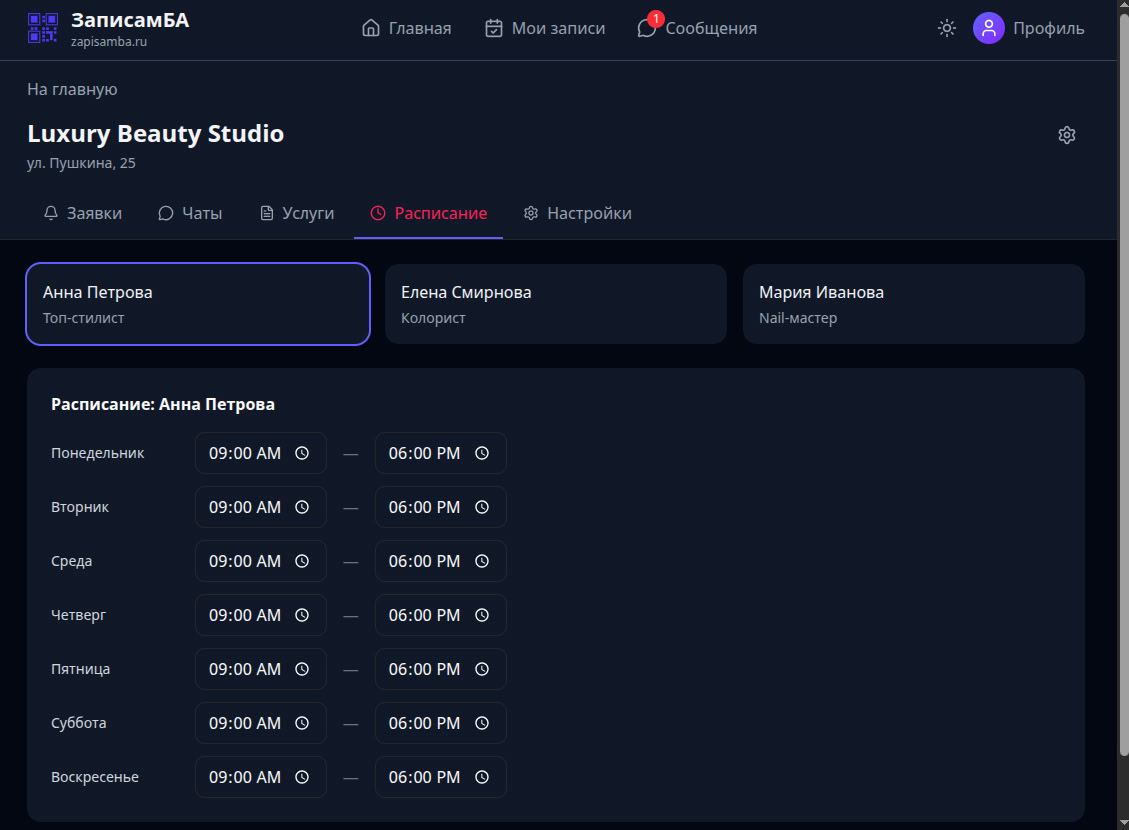Click the zapisamba.ru site text

coord(109,42)
